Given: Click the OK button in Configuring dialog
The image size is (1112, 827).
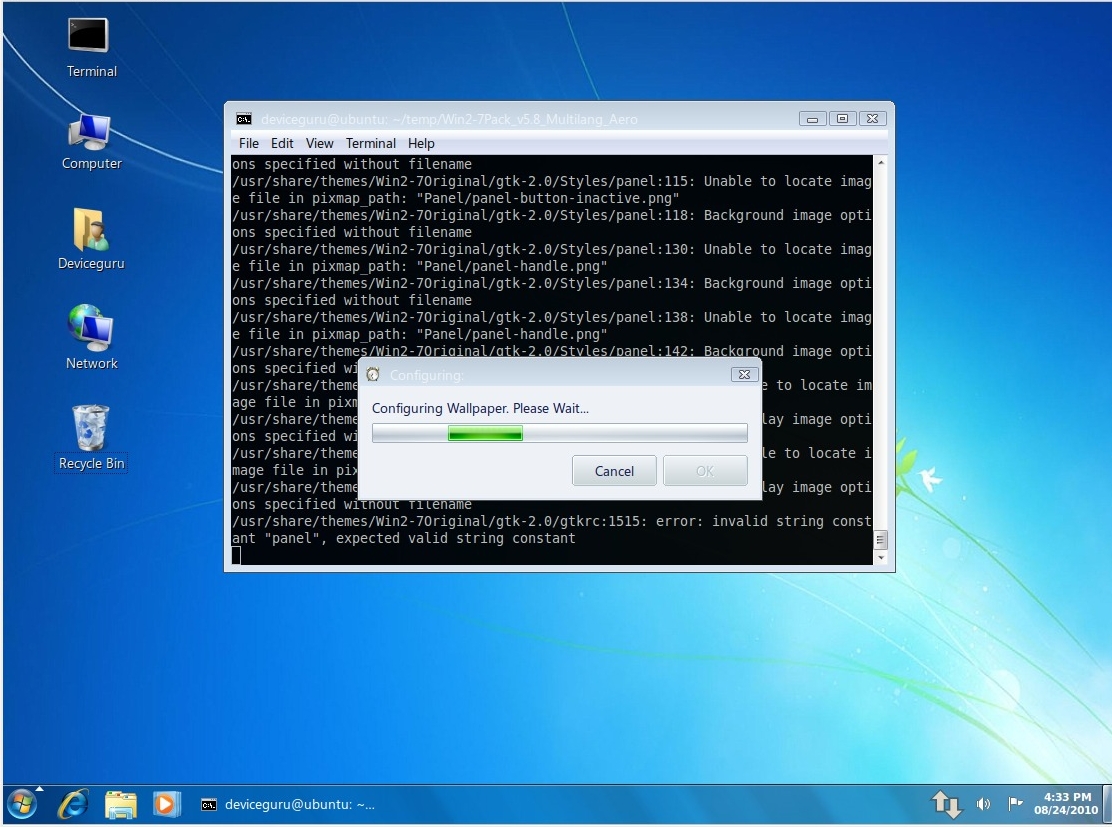Looking at the screenshot, I should (705, 471).
